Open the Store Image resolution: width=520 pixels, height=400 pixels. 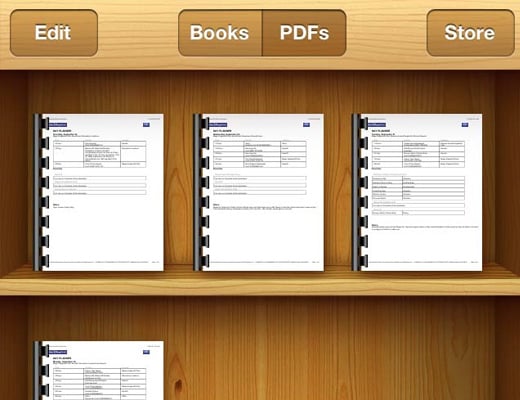pyautogui.click(x=470, y=33)
